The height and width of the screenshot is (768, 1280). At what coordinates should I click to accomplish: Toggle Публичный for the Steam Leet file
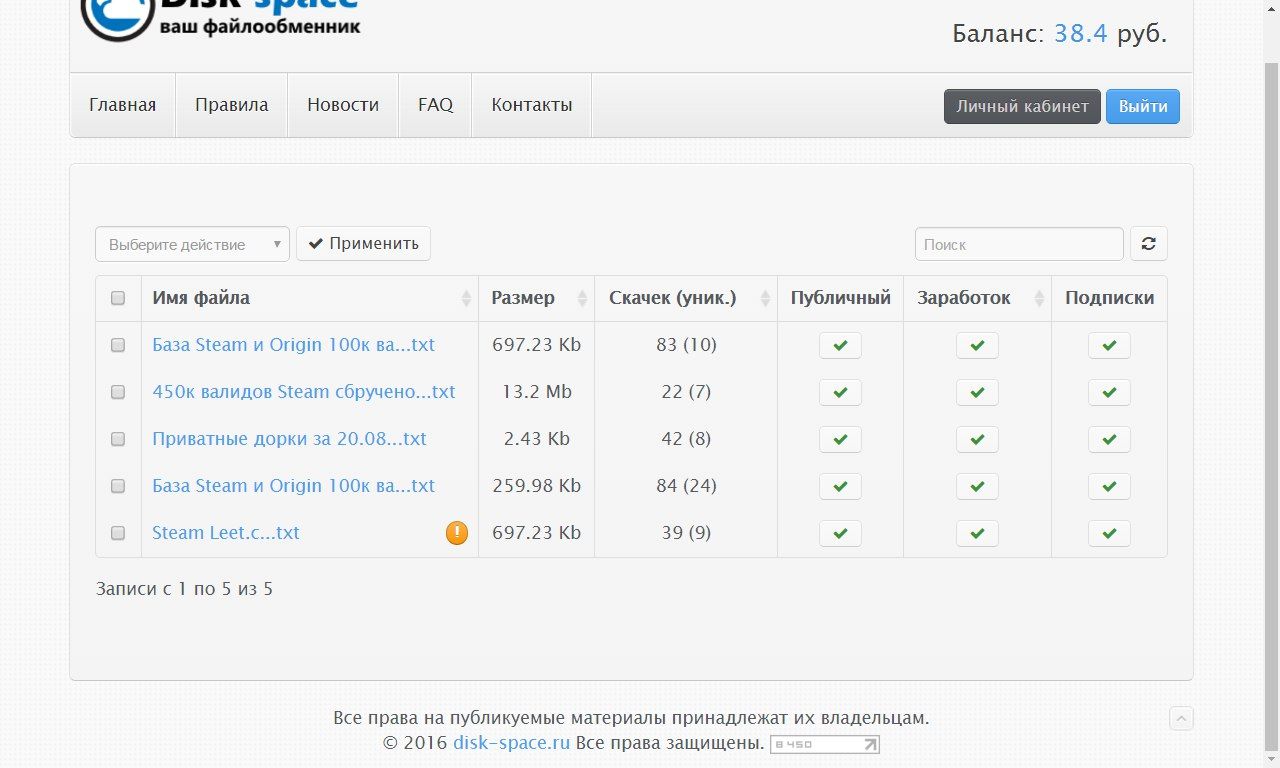click(x=840, y=533)
